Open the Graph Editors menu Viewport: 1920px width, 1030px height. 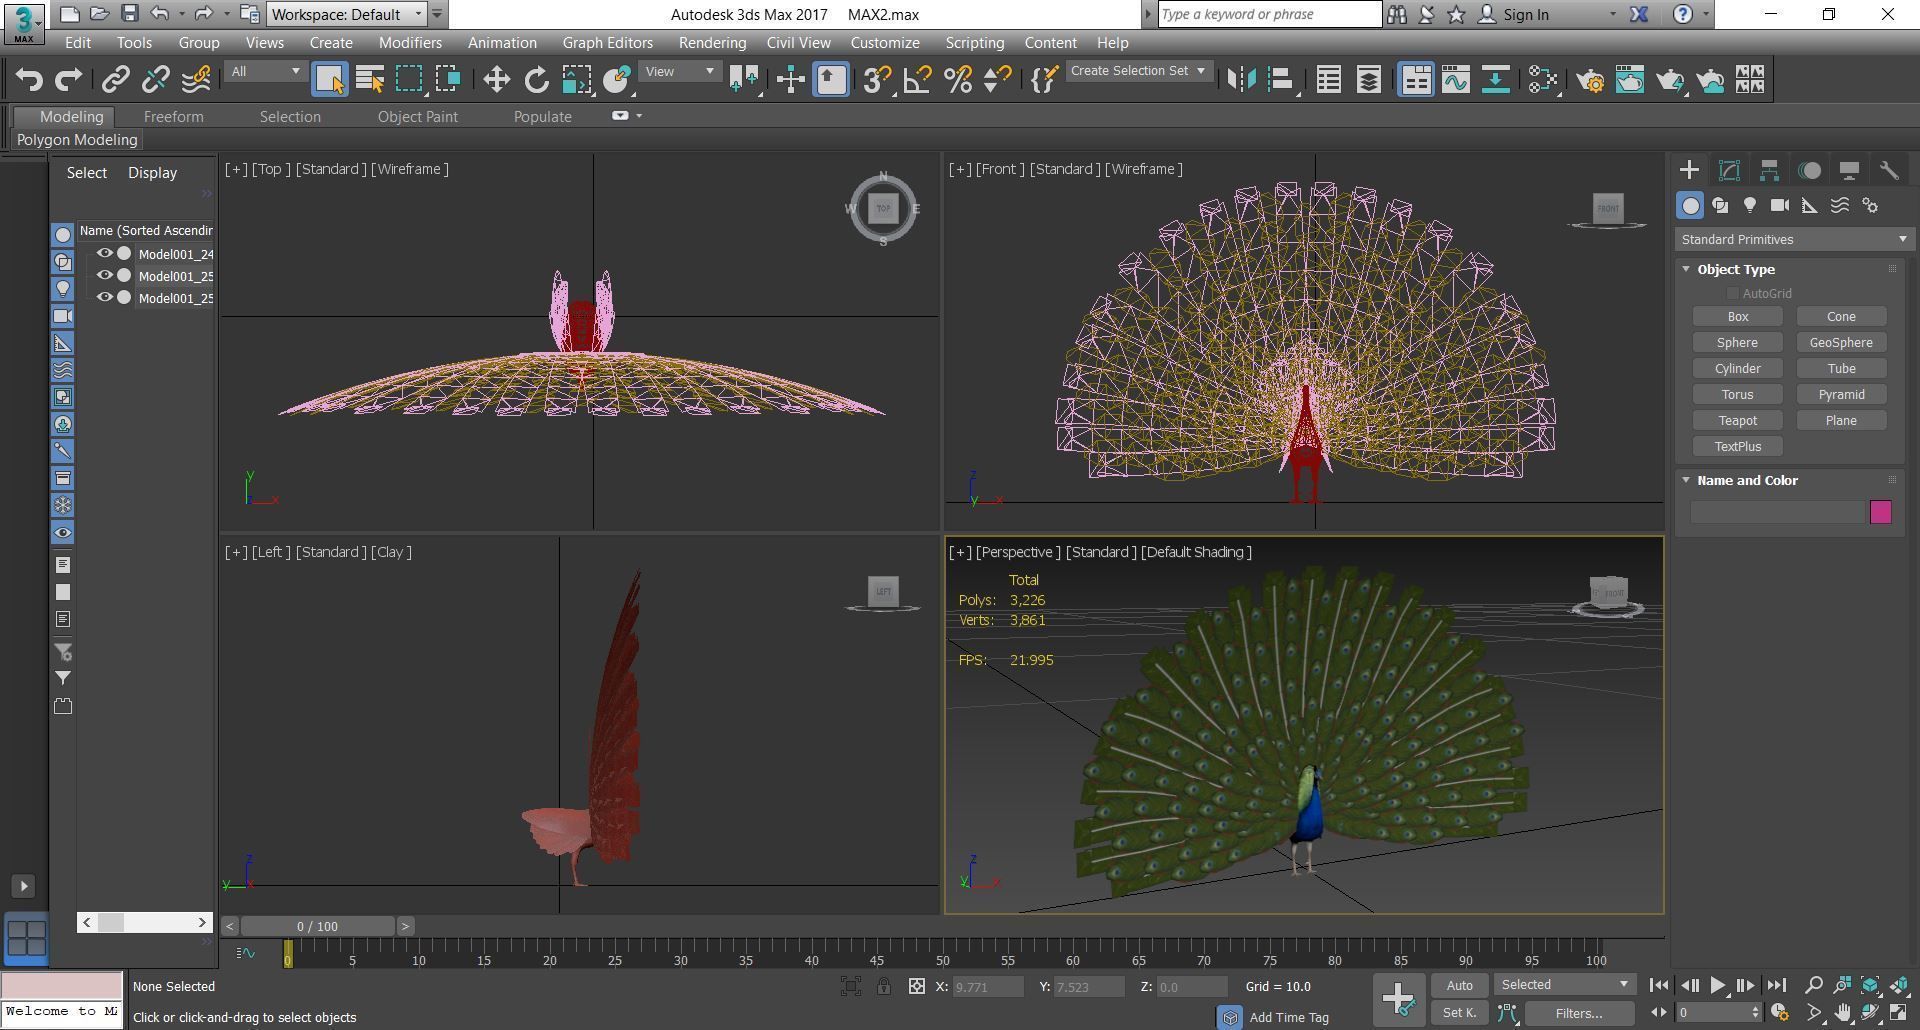point(607,43)
